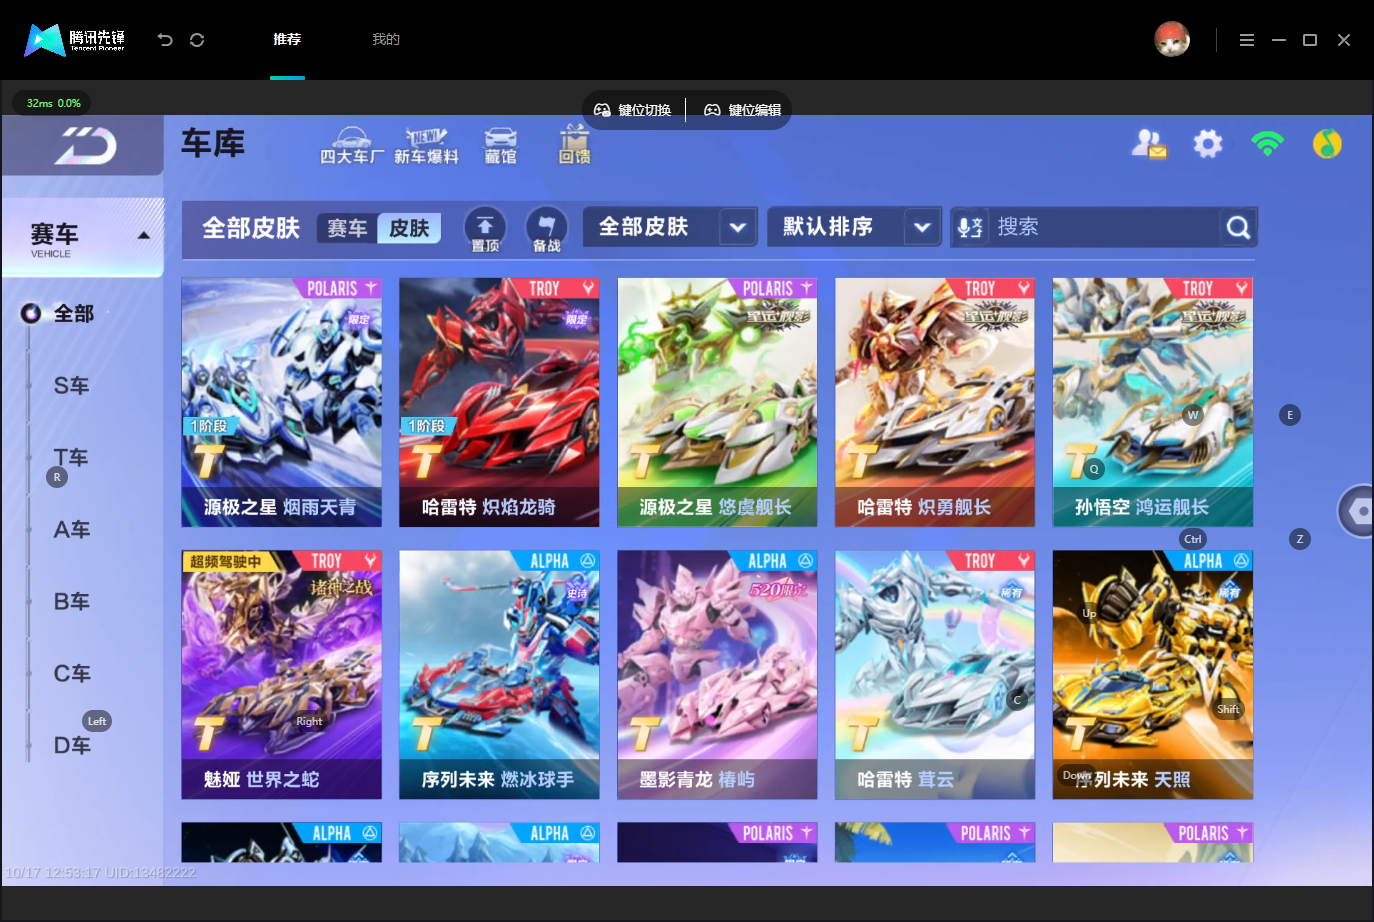Open the 藏馆 collection icon

click(x=501, y=146)
